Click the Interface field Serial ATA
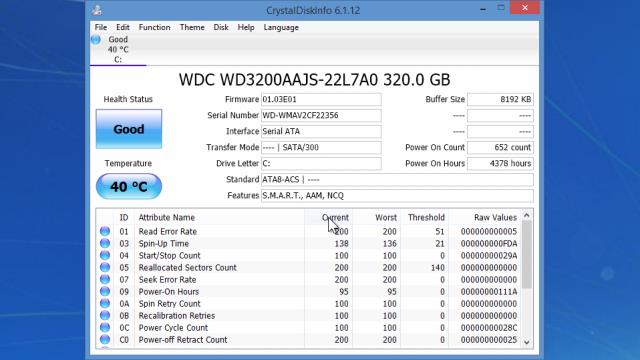Screen dimensions: 640x360 321,131
